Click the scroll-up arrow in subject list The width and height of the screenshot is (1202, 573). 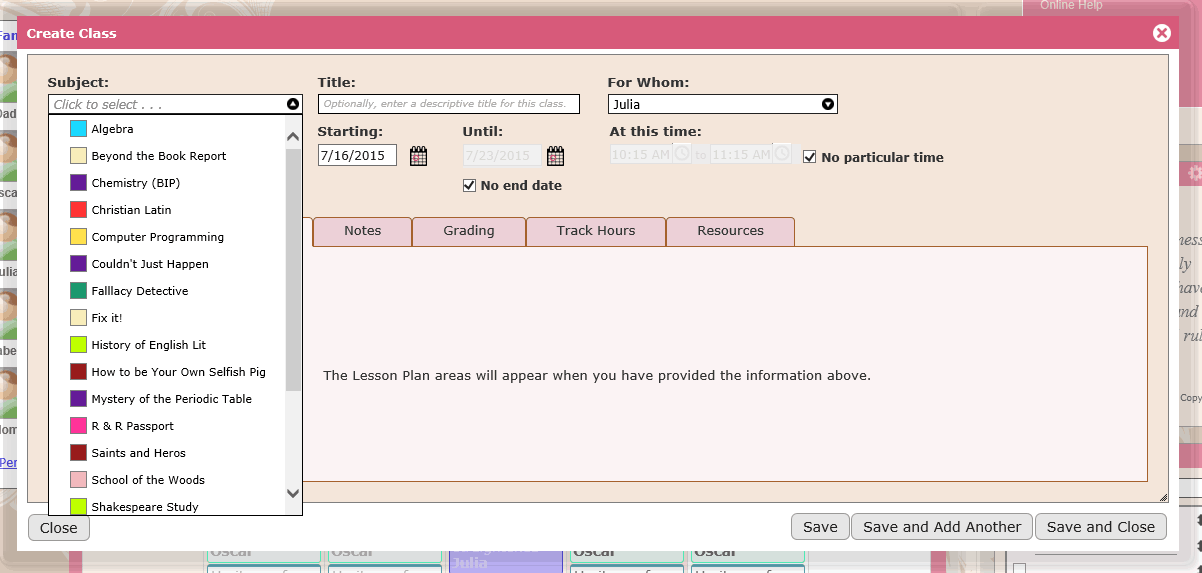click(x=293, y=137)
